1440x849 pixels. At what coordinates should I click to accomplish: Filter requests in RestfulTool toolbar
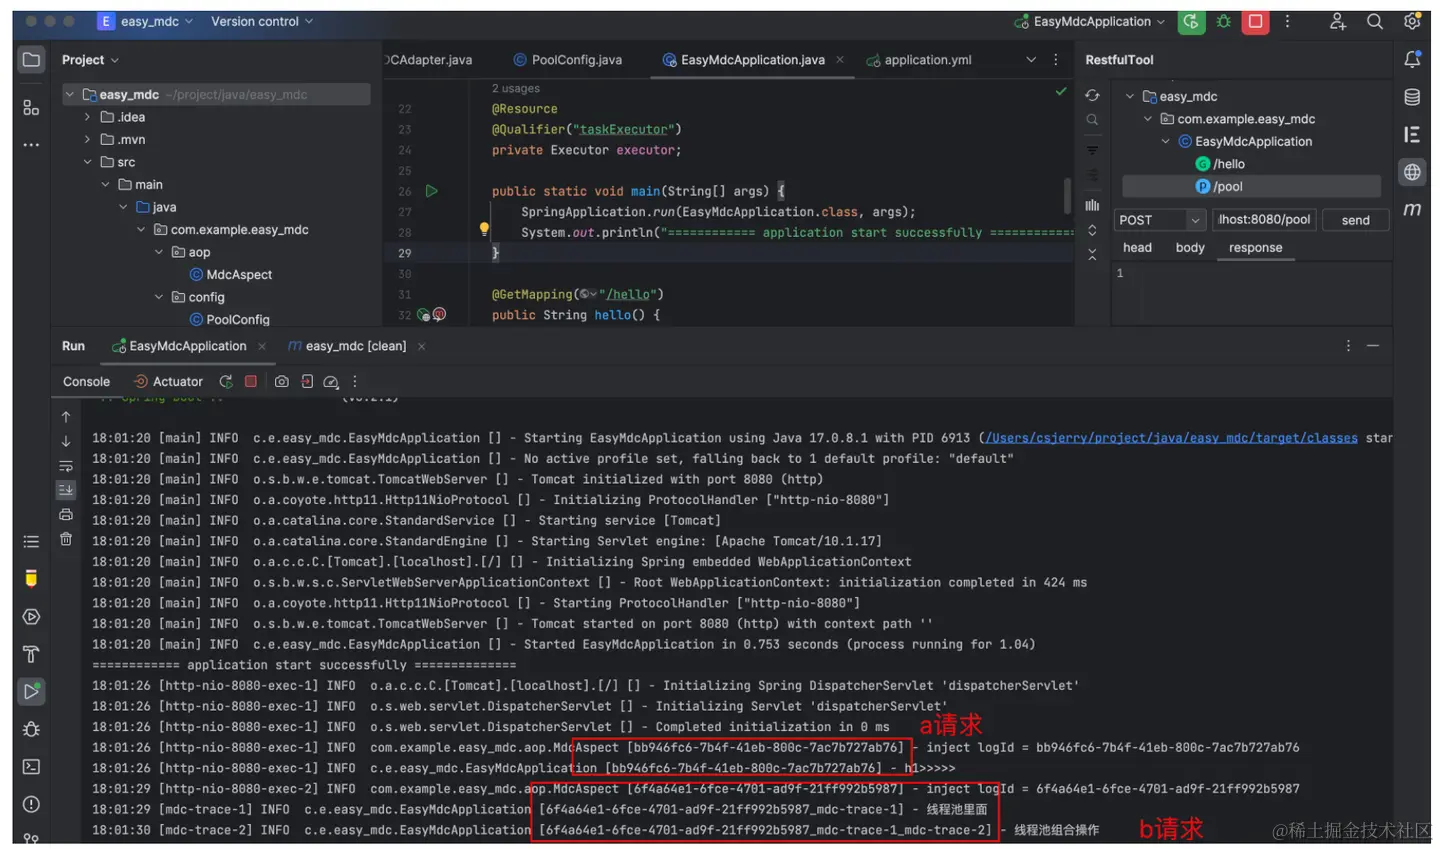pos(1092,150)
